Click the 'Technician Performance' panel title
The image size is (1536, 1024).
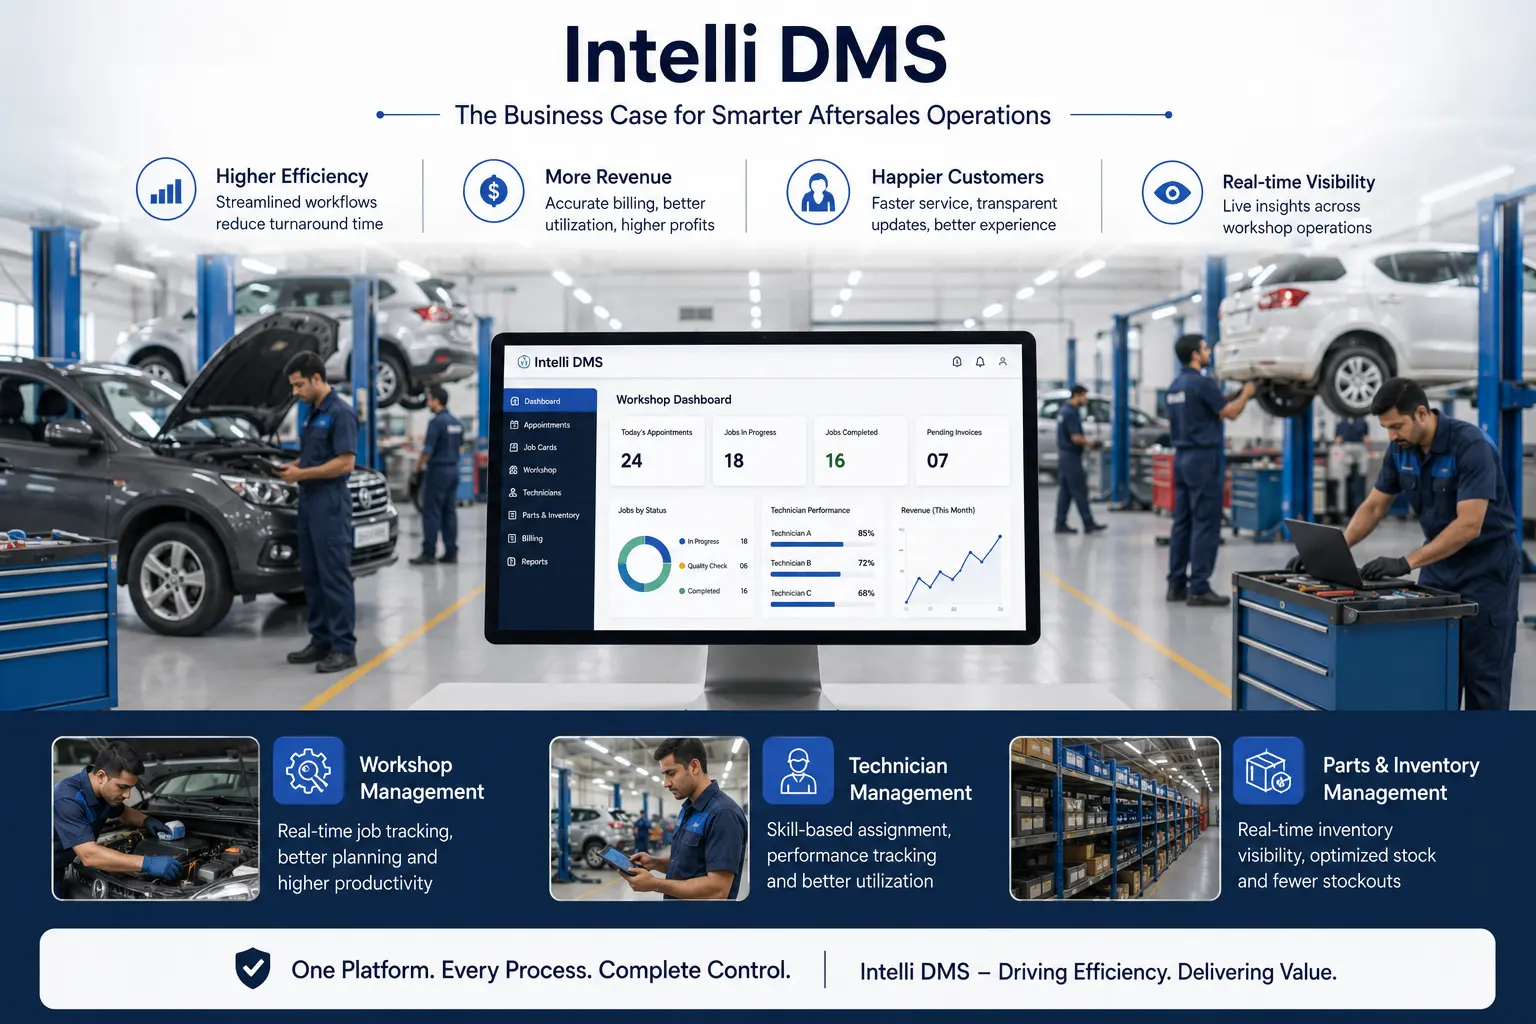tap(810, 510)
